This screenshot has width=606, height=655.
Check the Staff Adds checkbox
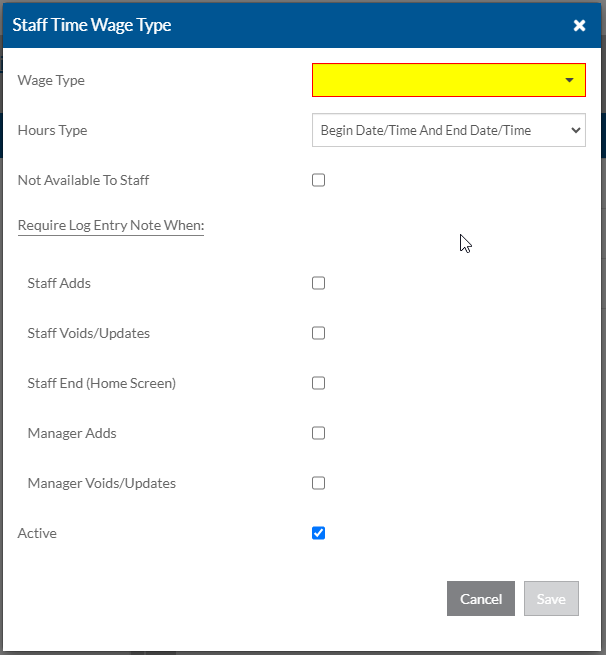pyautogui.click(x=318, y=283)
